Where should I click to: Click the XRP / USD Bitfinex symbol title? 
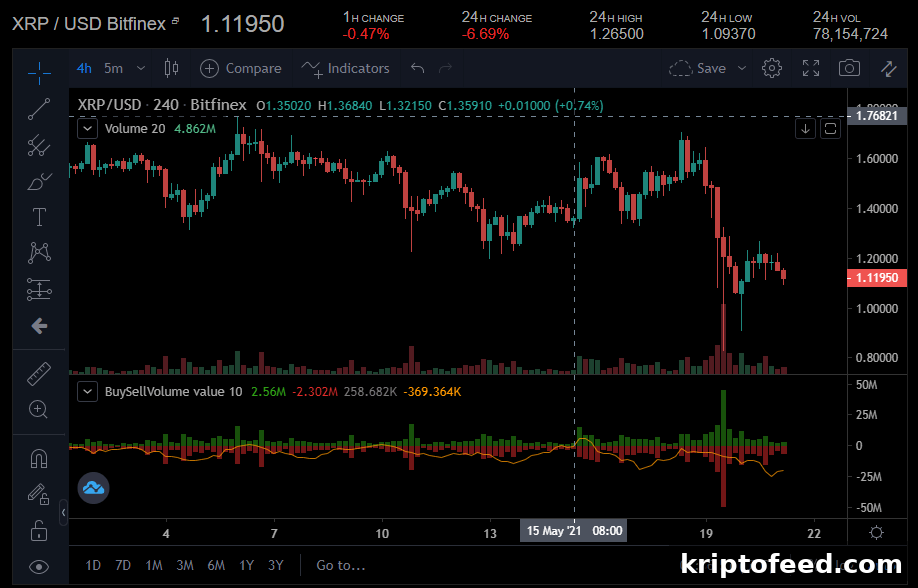[x=89, y=24]
